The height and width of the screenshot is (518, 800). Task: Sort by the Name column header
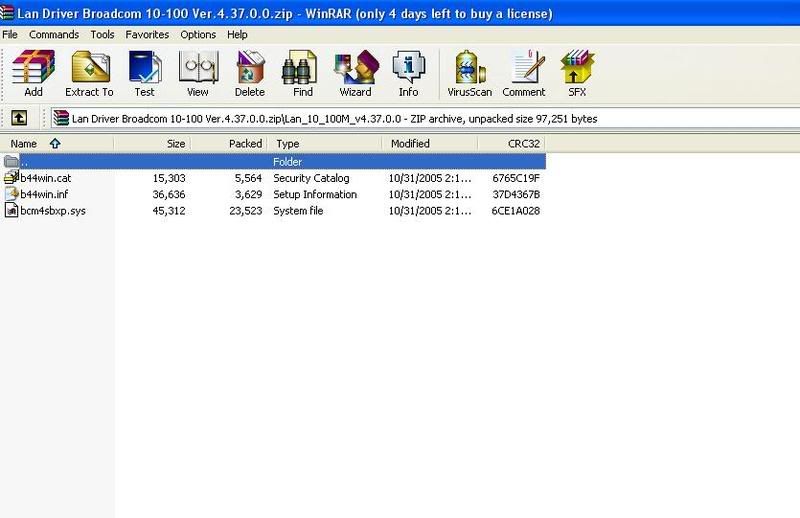click(x=57, y=144)
